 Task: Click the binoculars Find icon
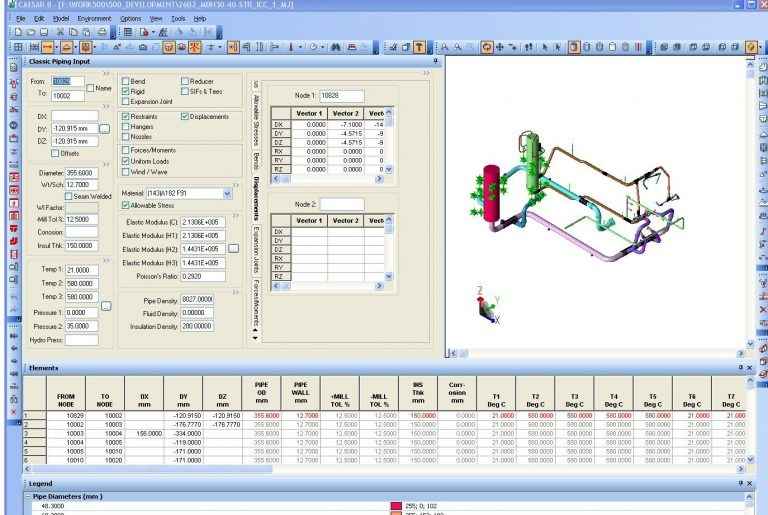[342, 47]
